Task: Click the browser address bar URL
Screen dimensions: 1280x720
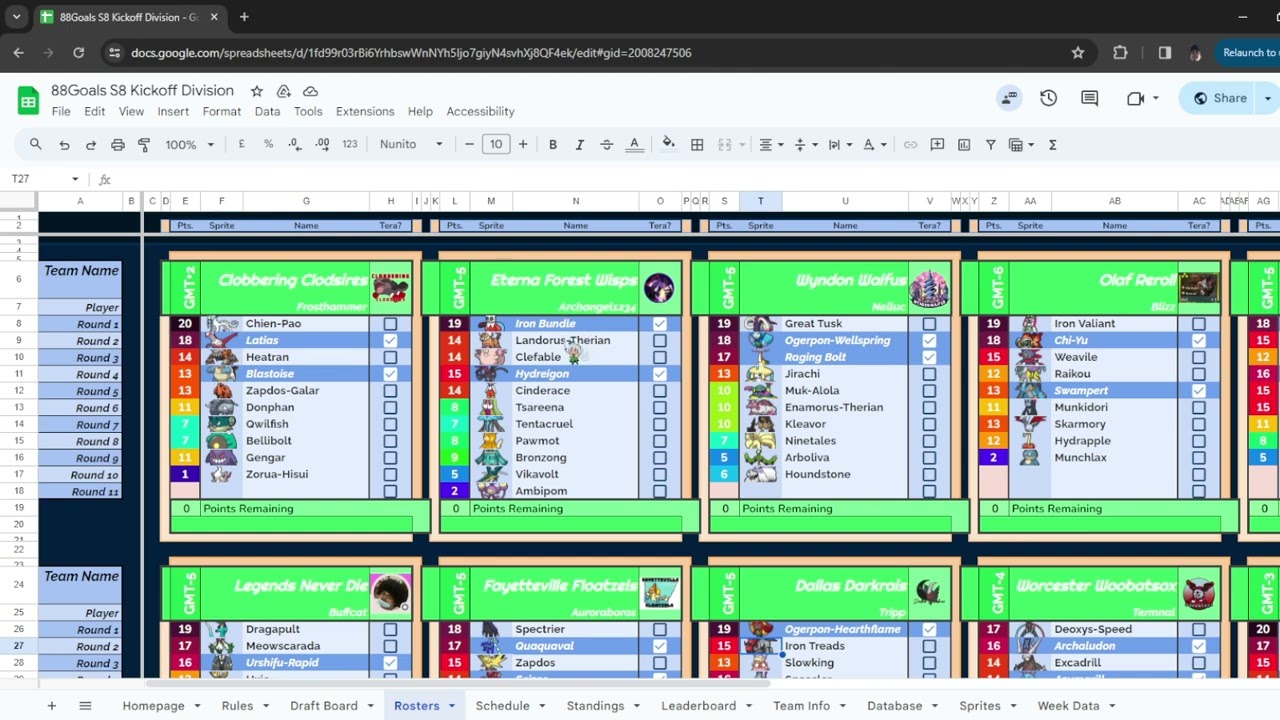Action: (411, 53)
